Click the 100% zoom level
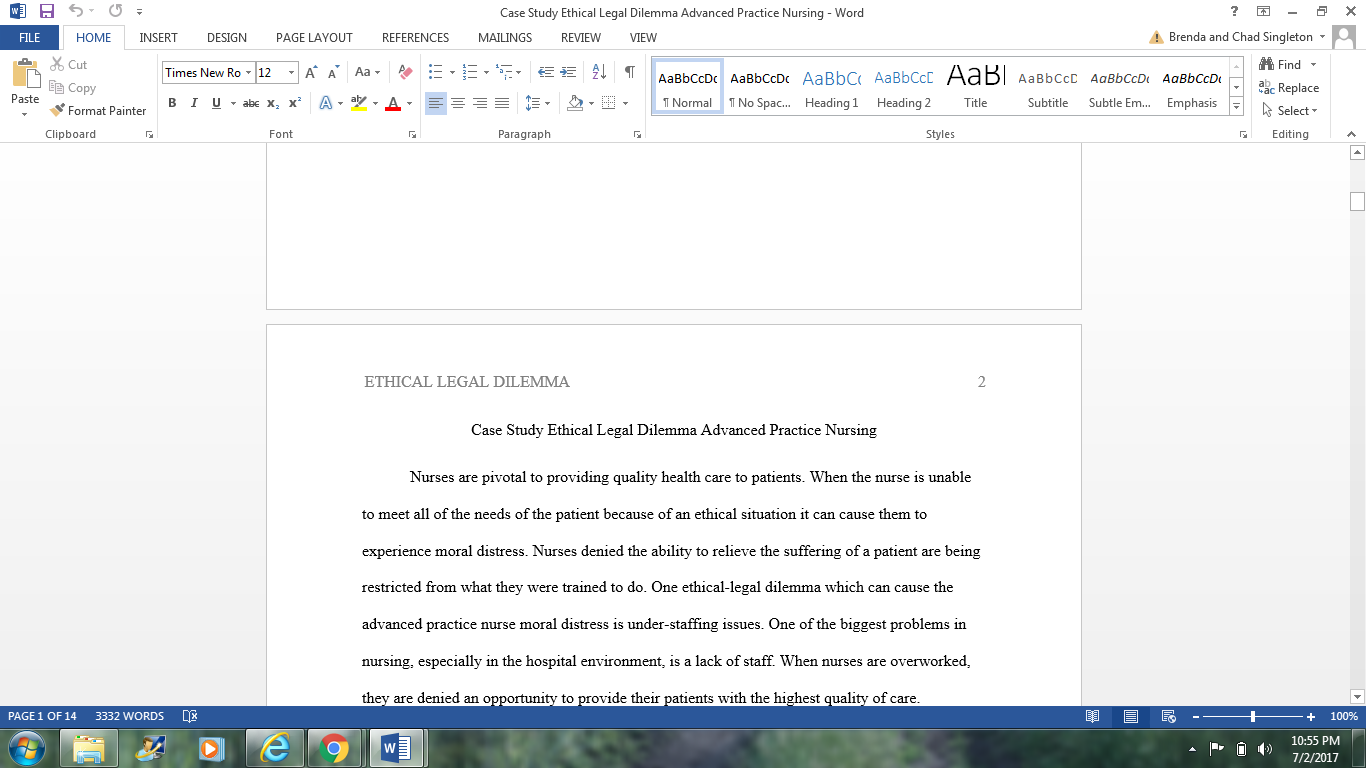Image resolution: width=1366 pixels, height=768 pixels. [1343, 716]
